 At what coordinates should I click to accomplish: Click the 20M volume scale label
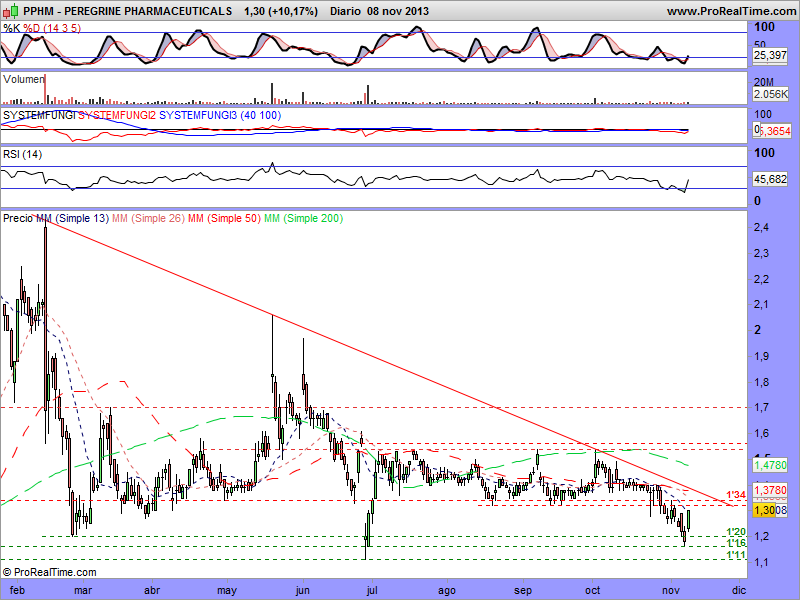(764, 82)
